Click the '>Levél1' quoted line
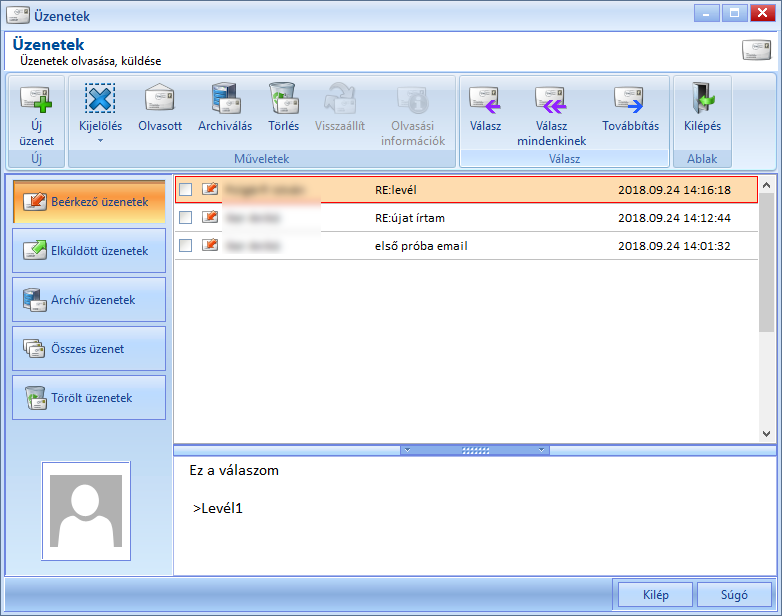 tap(218, 508)
